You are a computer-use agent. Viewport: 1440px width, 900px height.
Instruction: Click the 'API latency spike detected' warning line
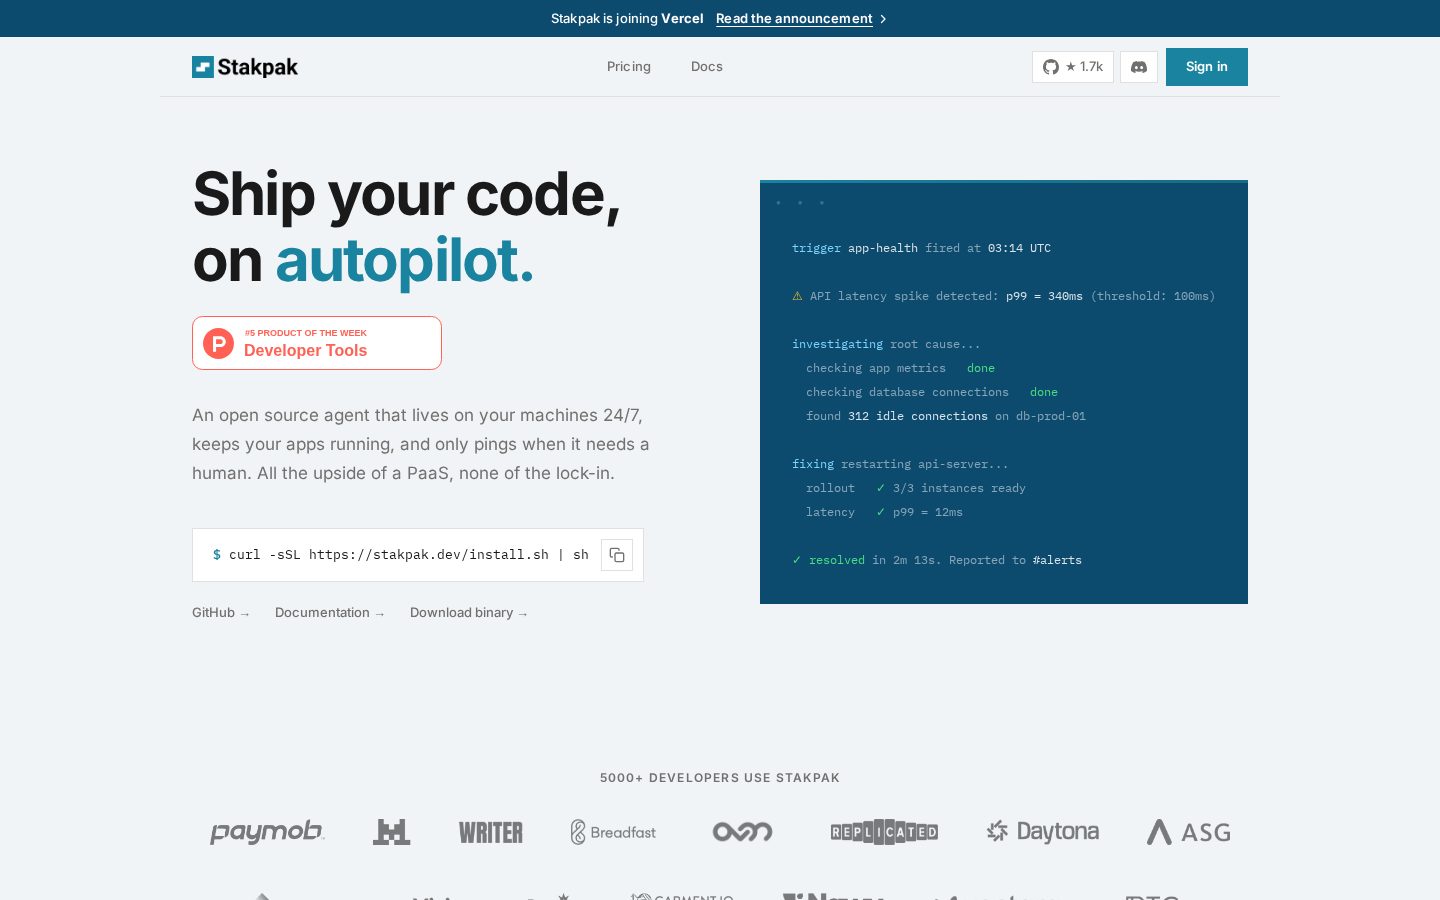[1003, 296]
